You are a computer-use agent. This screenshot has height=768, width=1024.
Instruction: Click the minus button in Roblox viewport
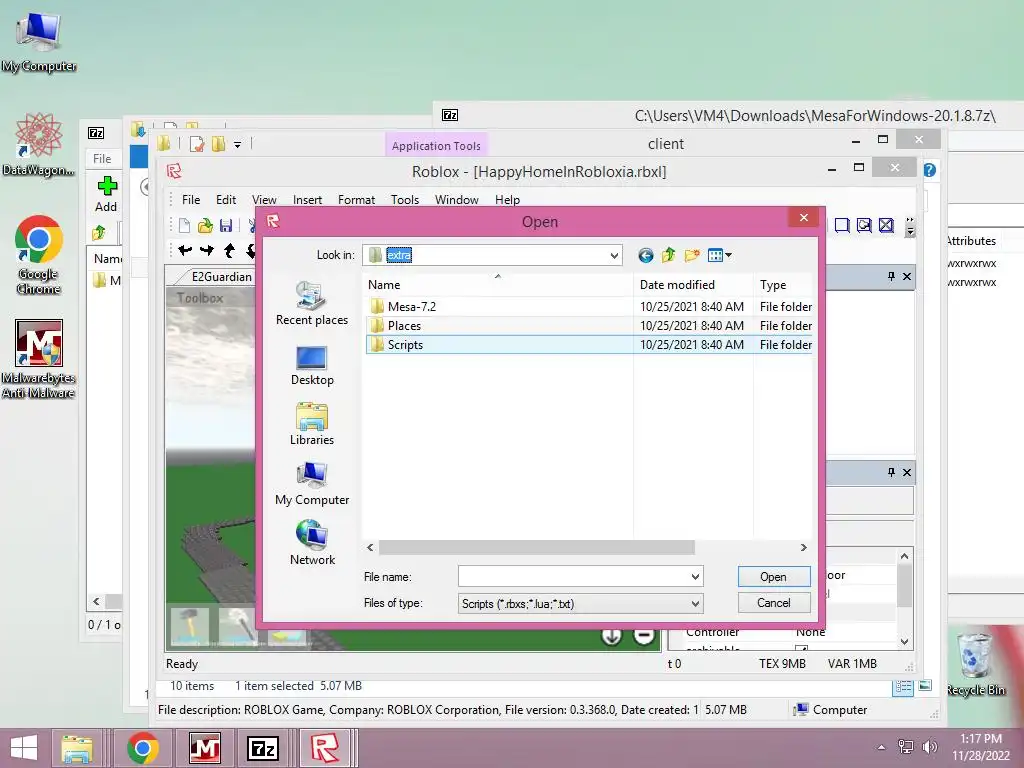pos(643,635)
